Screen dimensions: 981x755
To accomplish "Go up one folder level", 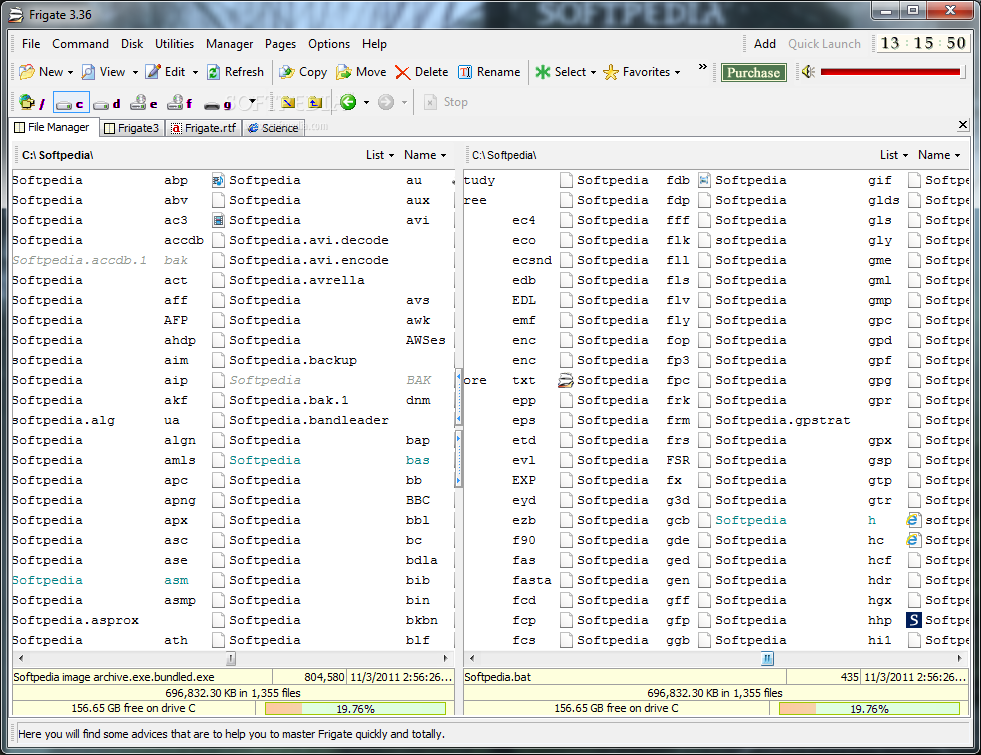I will [315, 102].
